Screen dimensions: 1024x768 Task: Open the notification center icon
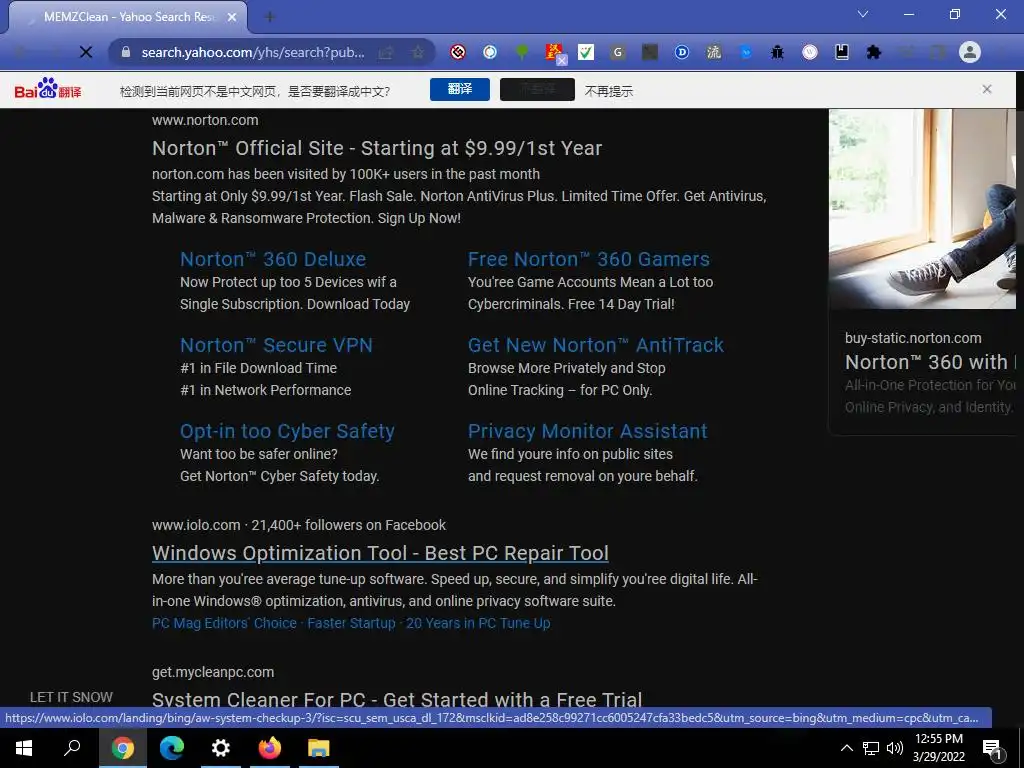tap(993, 750)
